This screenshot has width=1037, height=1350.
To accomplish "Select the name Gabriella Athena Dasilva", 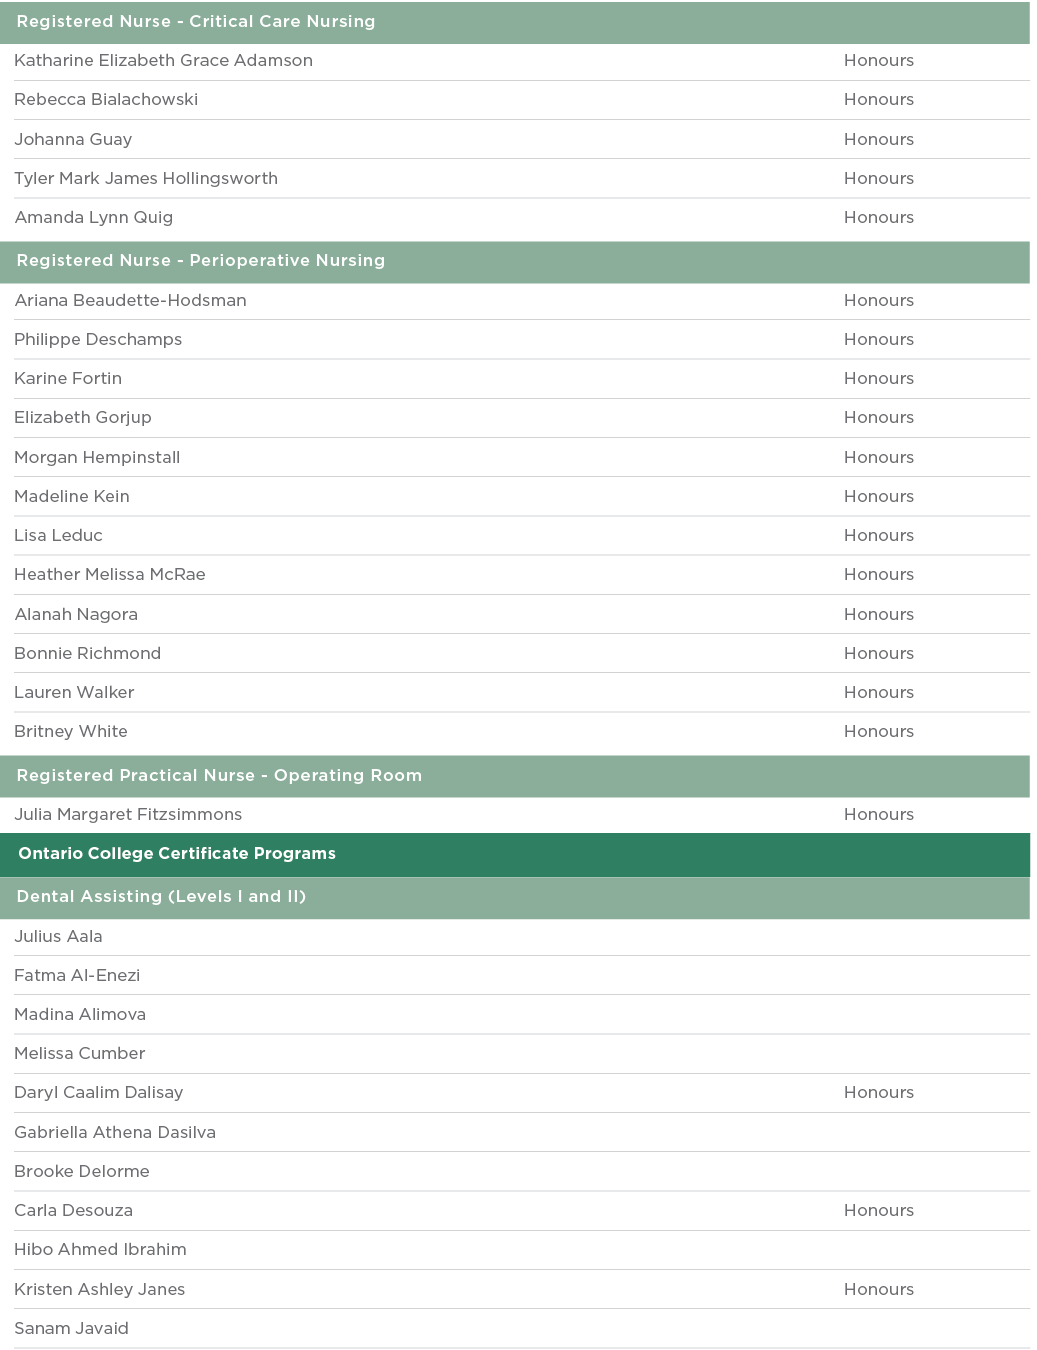I will point(115,1133).
